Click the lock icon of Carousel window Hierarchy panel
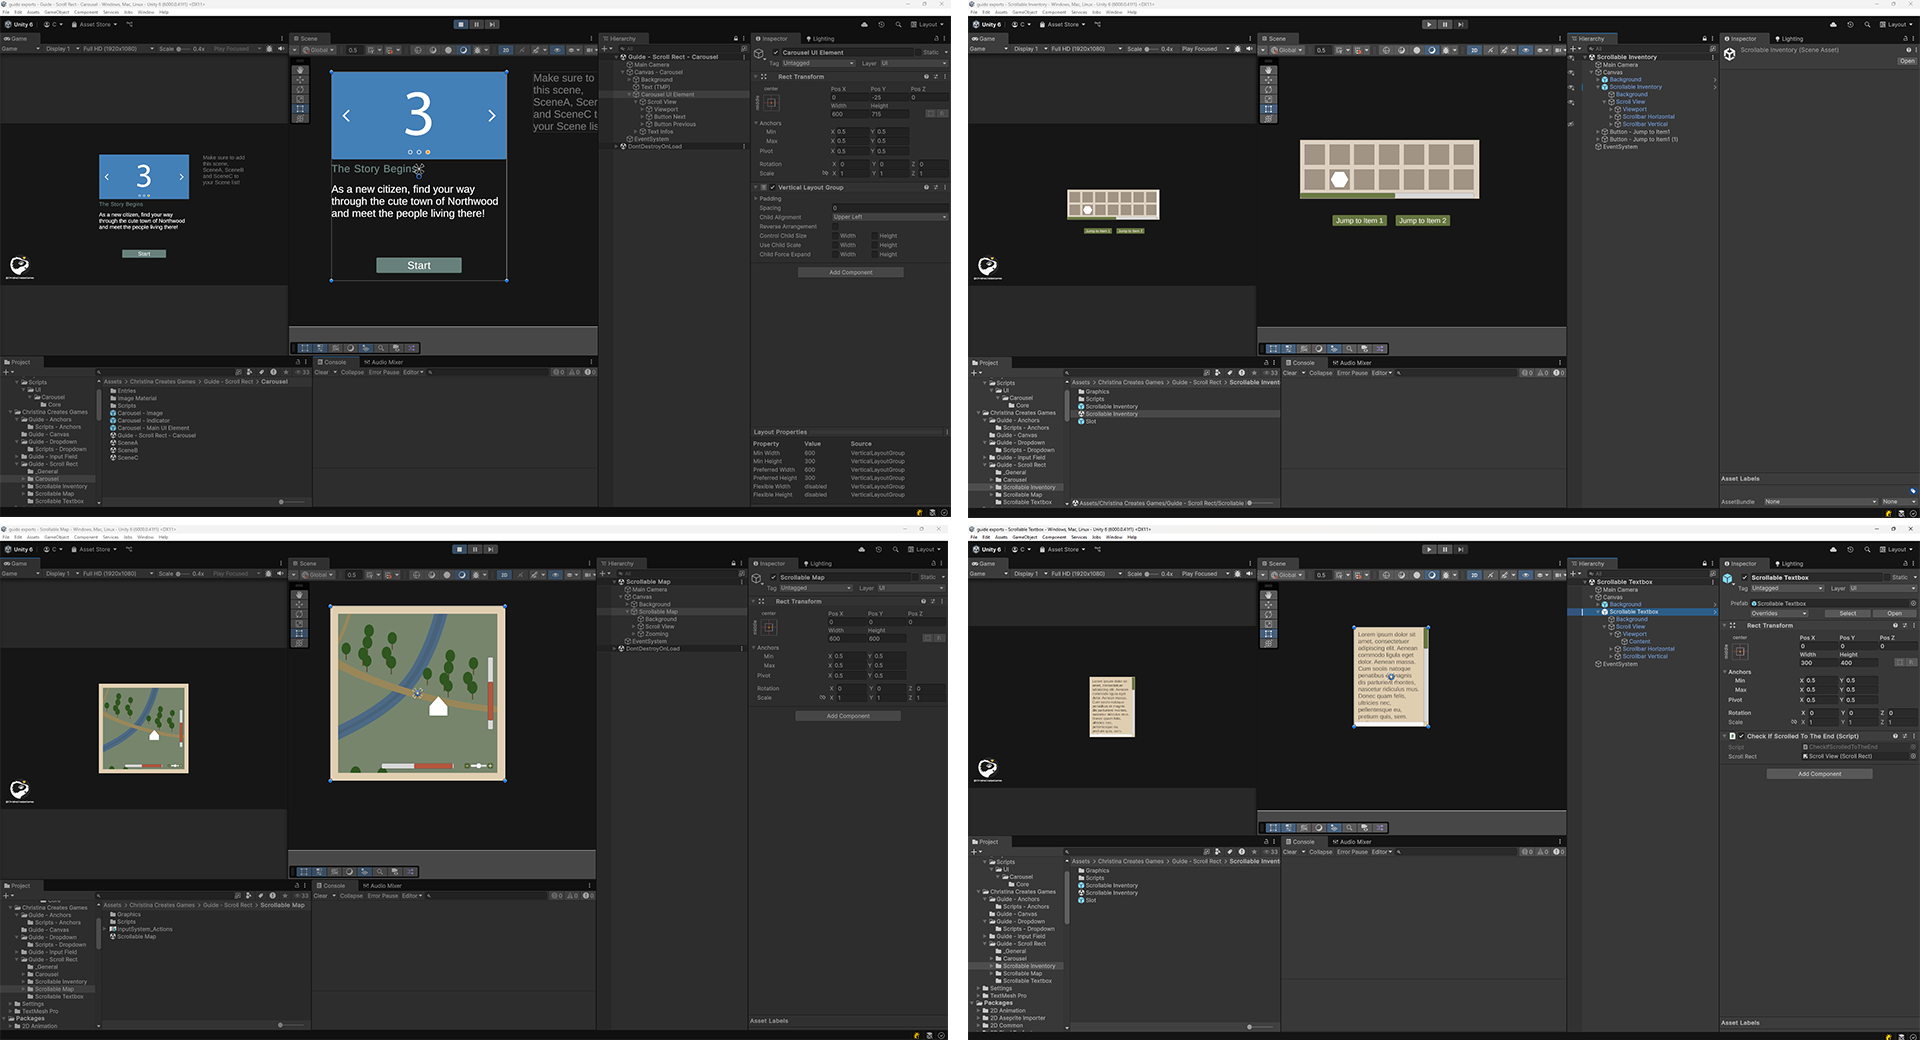 pyautogui.click(x=736, y=39)
